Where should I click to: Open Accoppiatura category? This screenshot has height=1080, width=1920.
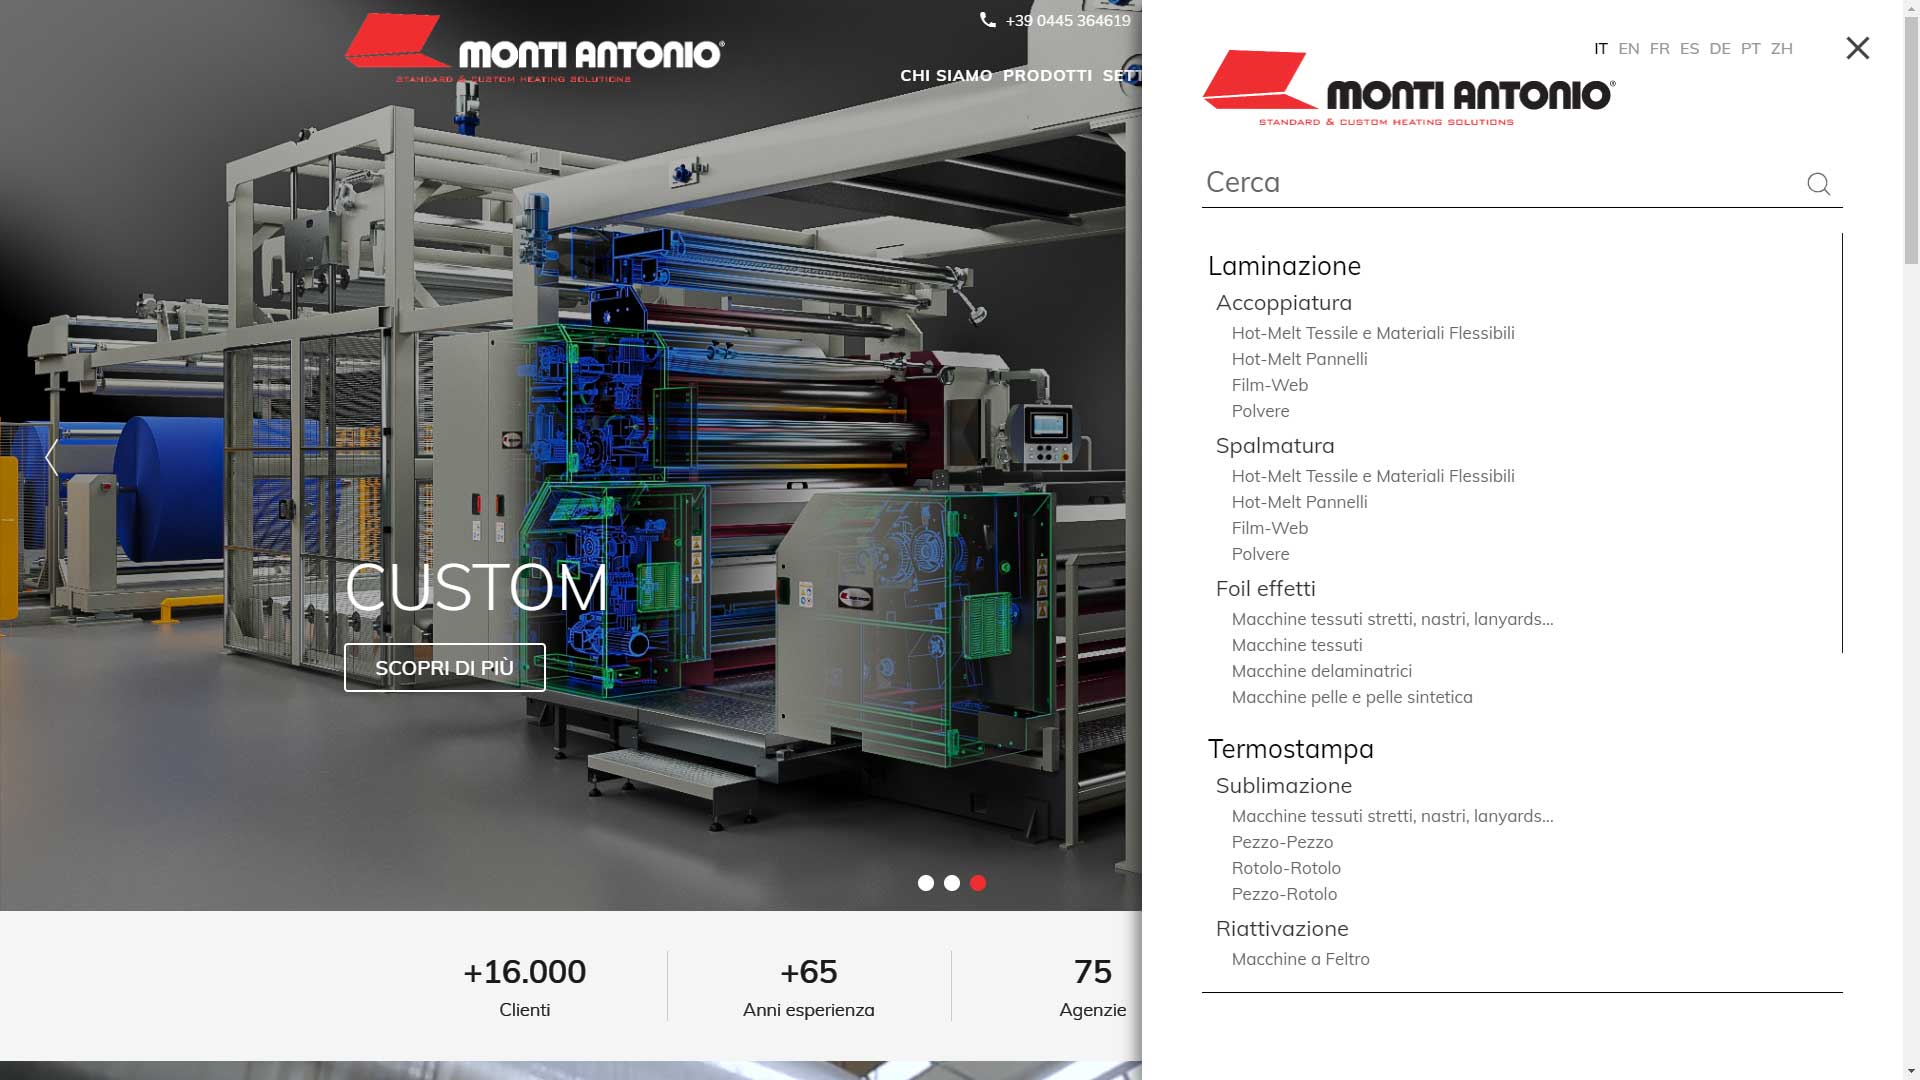(x=1283, y=302)
